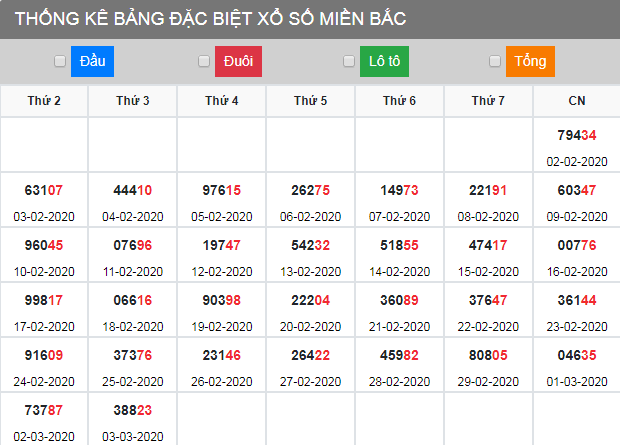Select the green Lô tô button
The height and width of the screenshot is (445, 620).
pyautogui.click(x=384, y=62)
